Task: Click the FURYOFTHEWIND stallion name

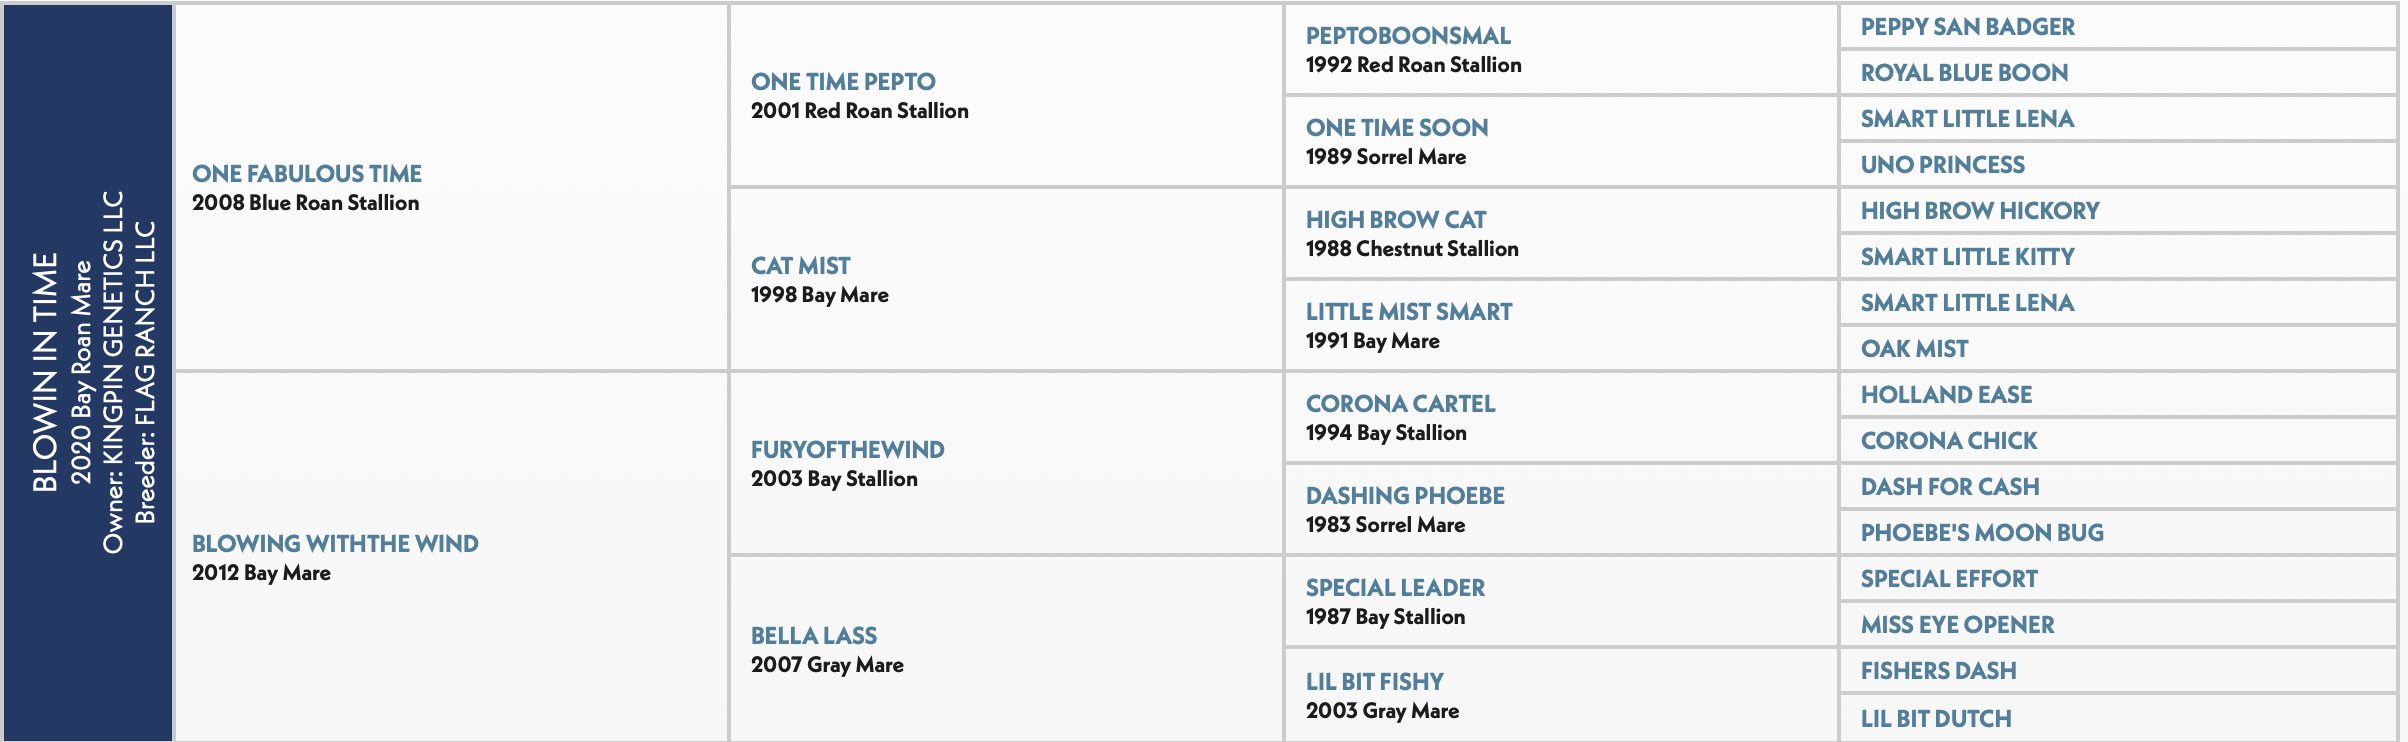Action: [x=847, y=450]
